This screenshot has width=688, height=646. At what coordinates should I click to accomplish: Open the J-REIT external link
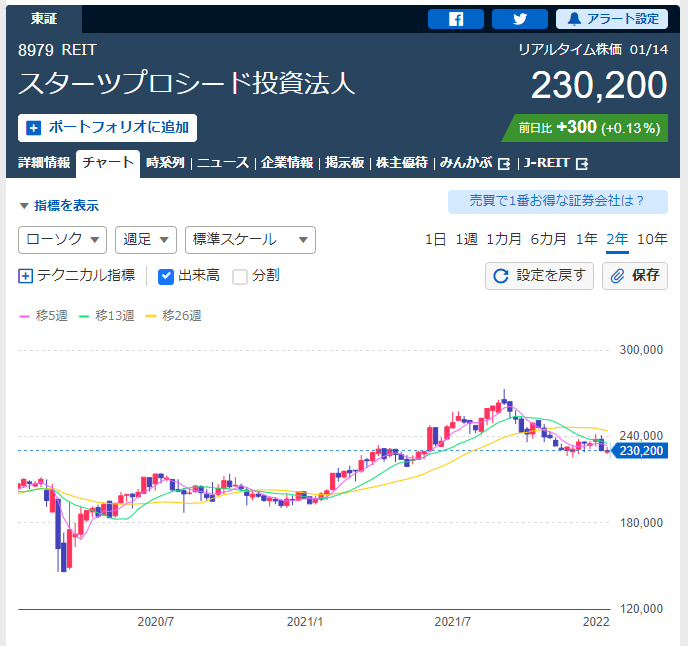[555, 163]
